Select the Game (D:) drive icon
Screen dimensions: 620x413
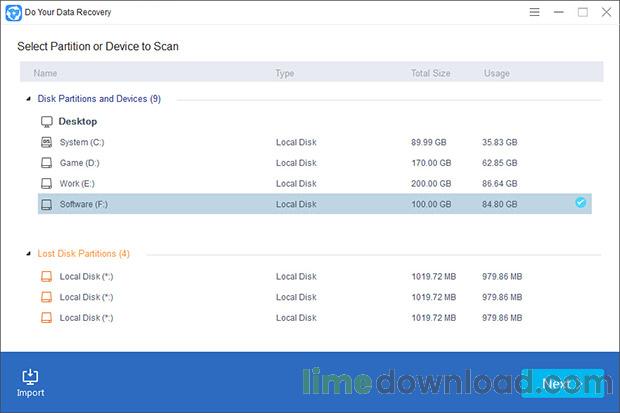coord(46,163)
